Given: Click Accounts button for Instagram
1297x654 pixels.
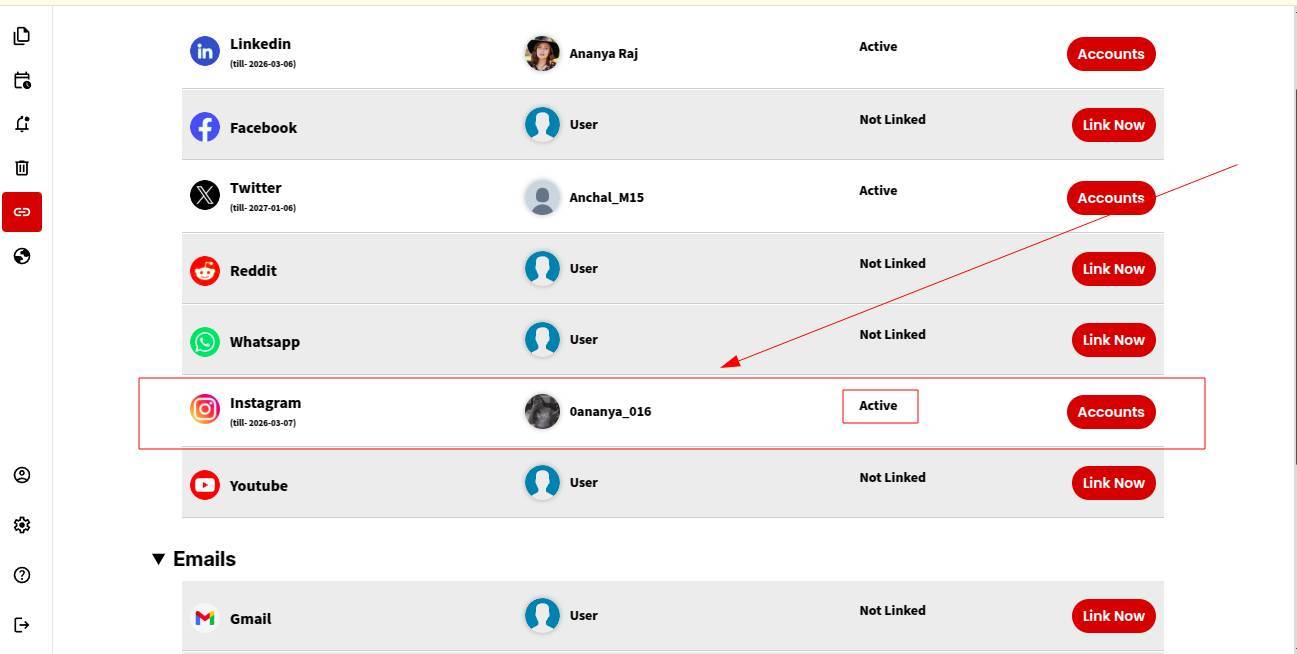Looking at the screenshot, I should coord(1110,412).
